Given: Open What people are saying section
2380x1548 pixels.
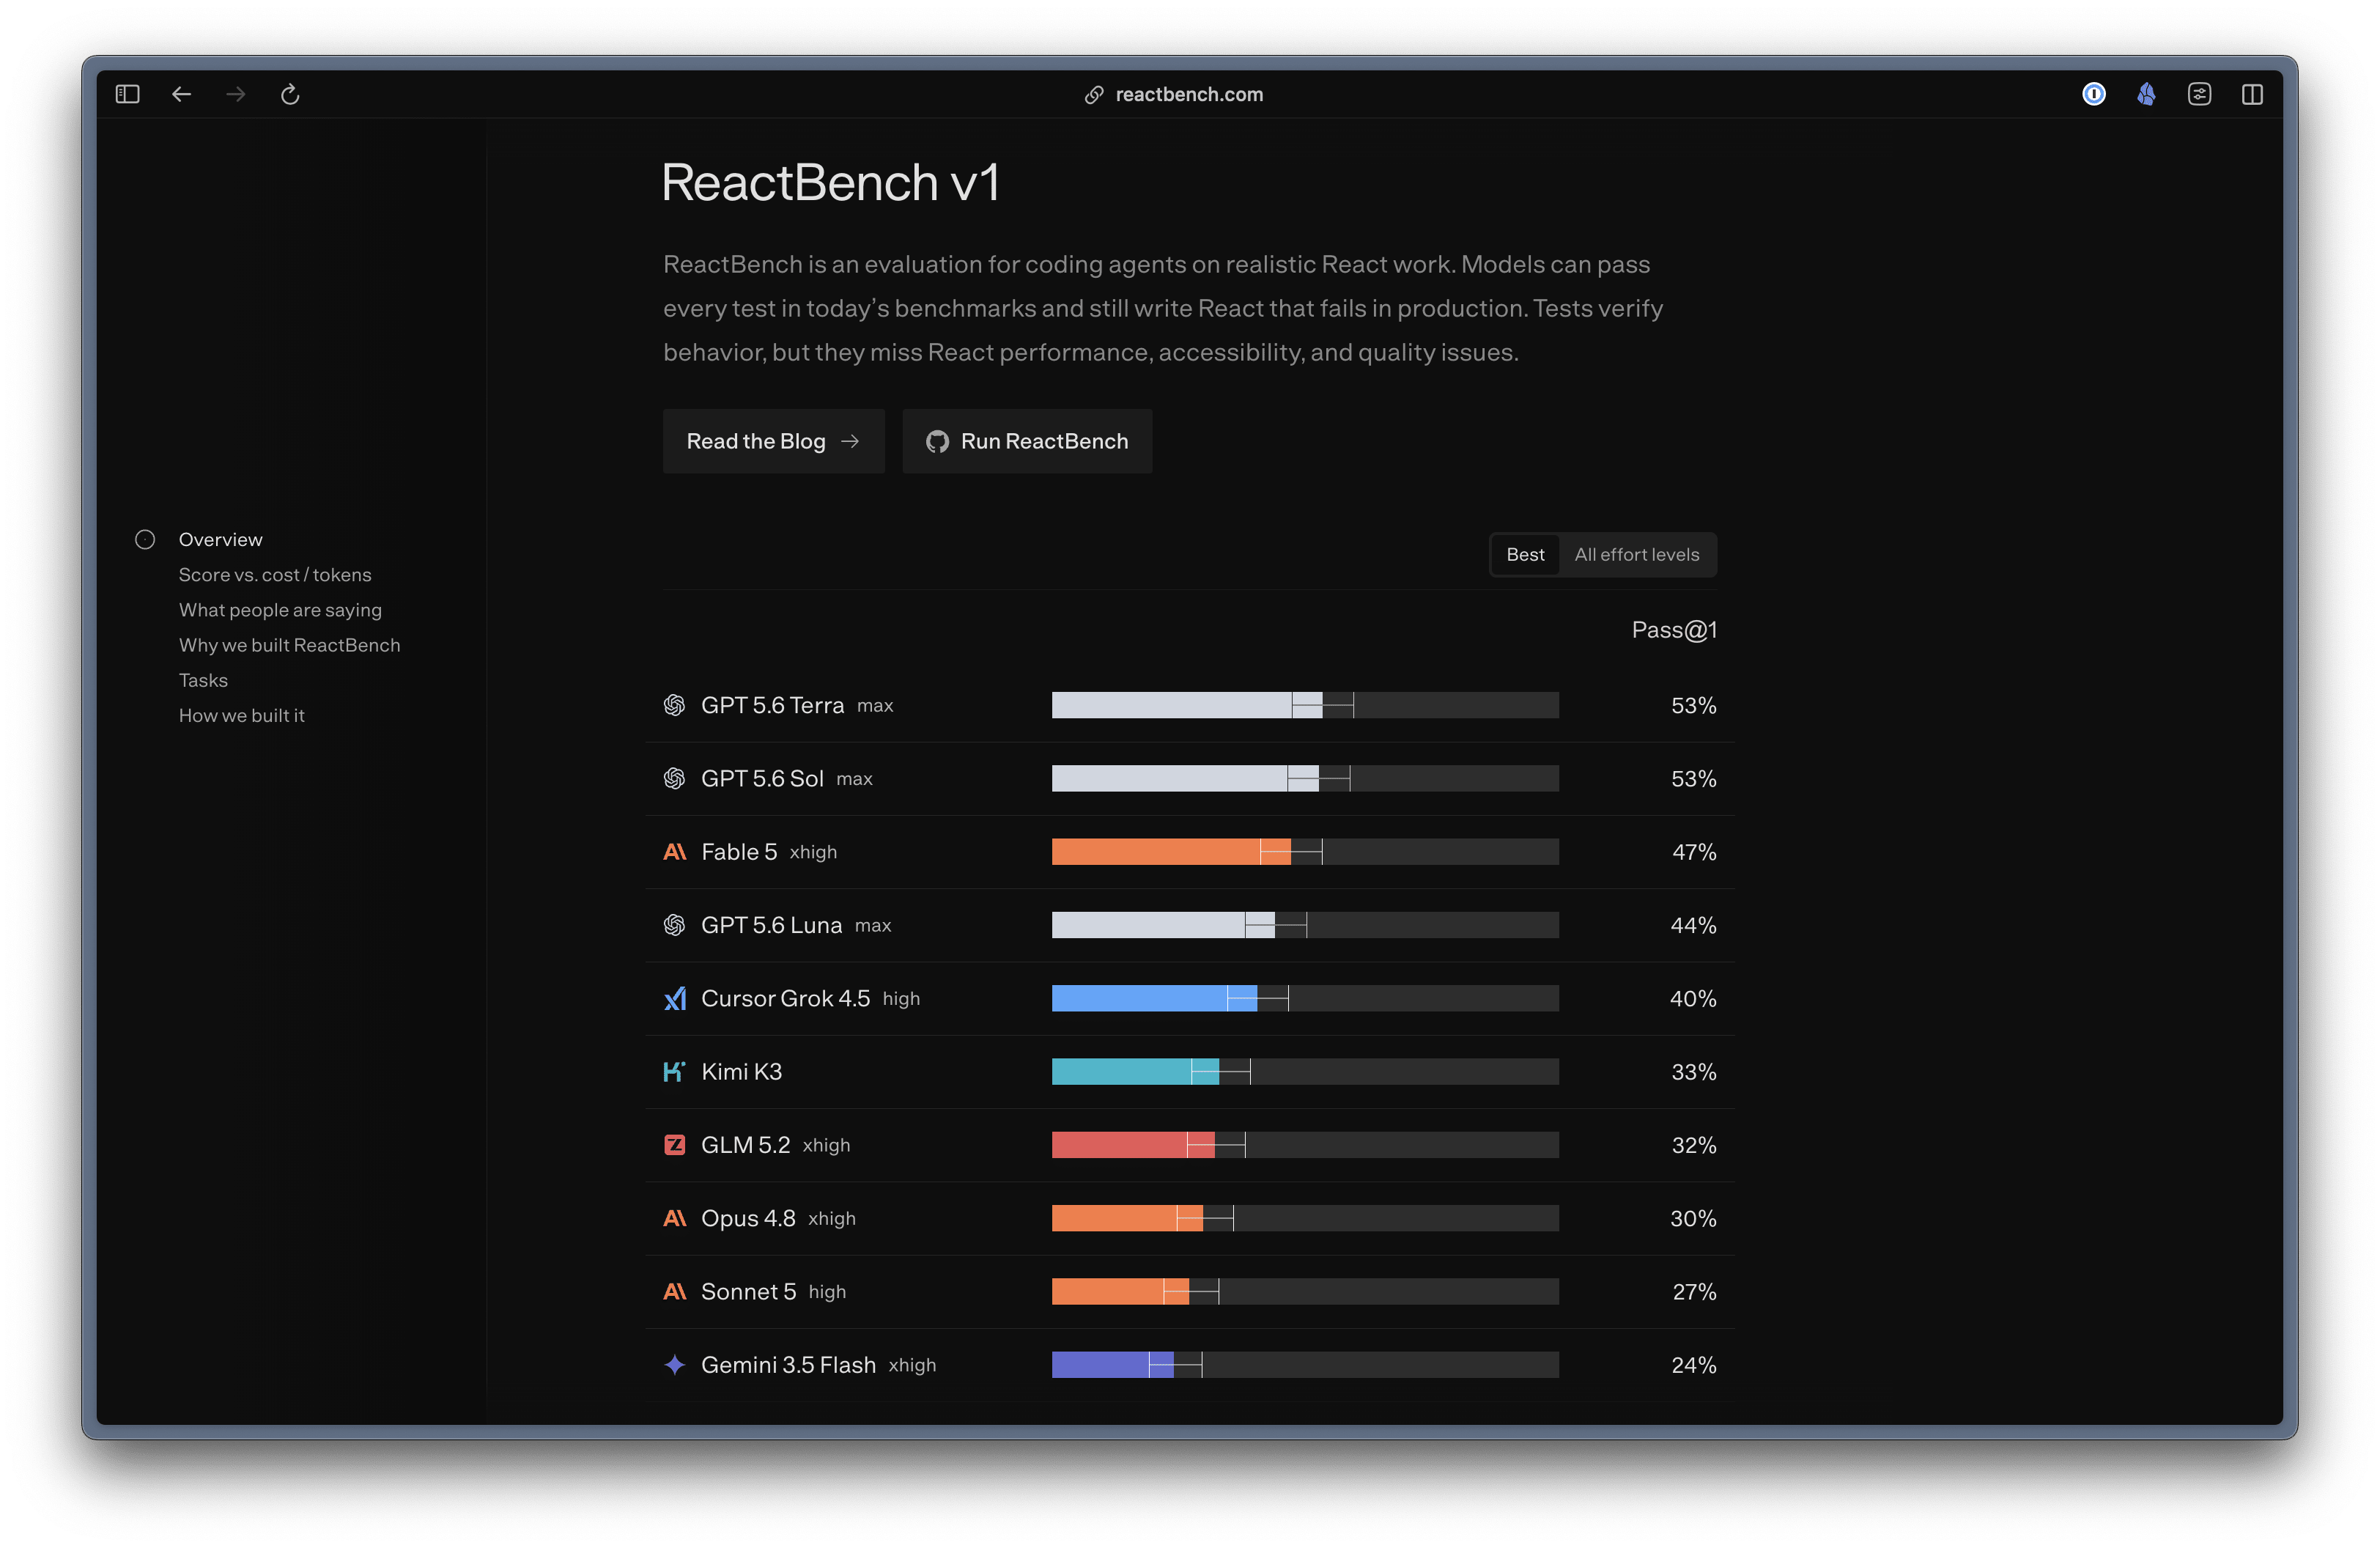Looking at the screenshot, I should [x=280, y=609].
